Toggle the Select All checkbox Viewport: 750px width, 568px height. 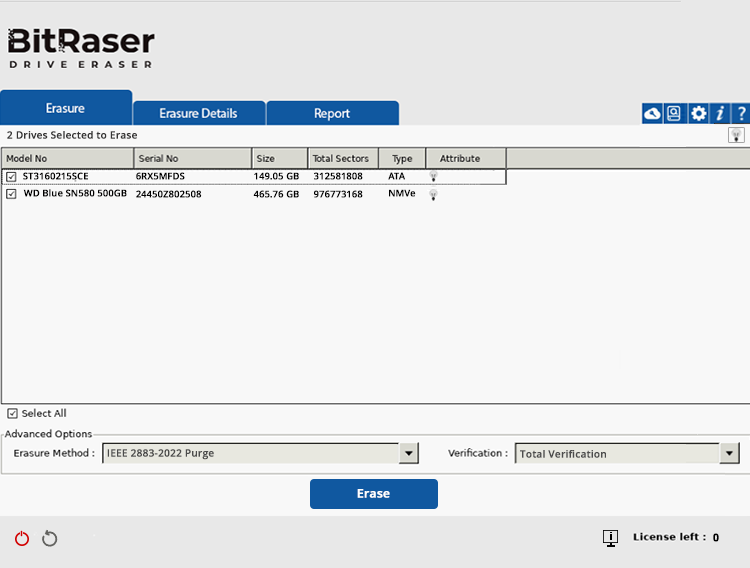pos(12,413)
